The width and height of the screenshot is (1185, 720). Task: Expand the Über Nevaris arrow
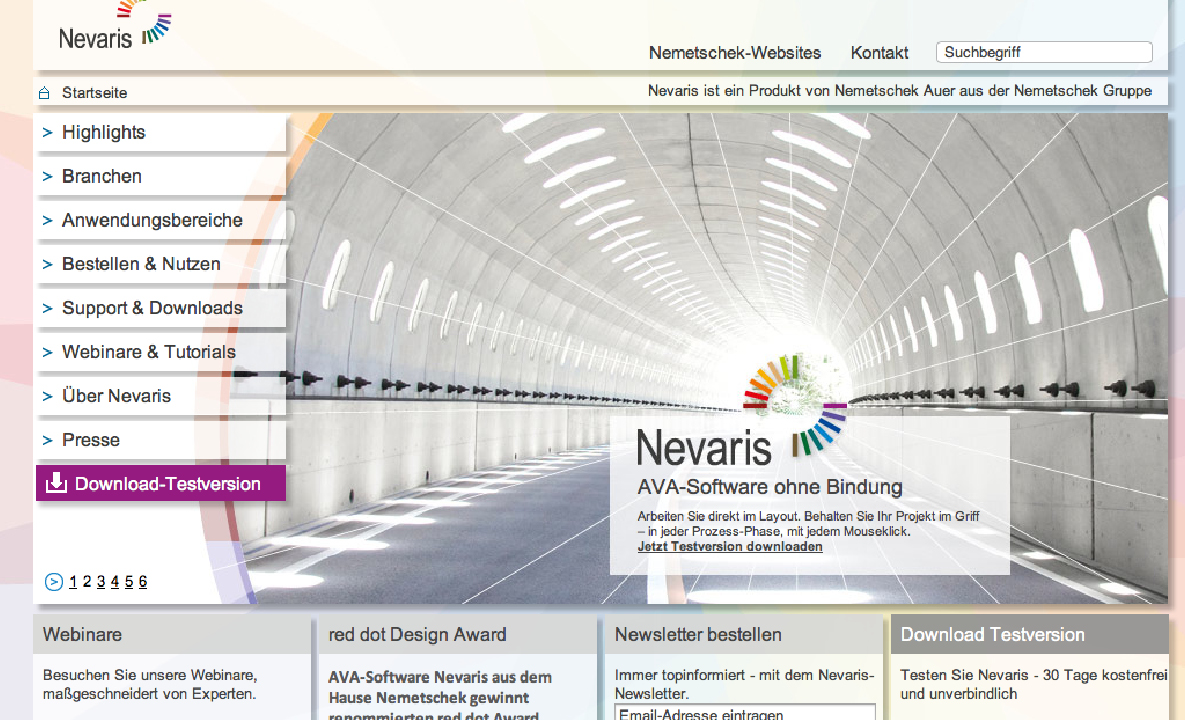pos(48,396)
